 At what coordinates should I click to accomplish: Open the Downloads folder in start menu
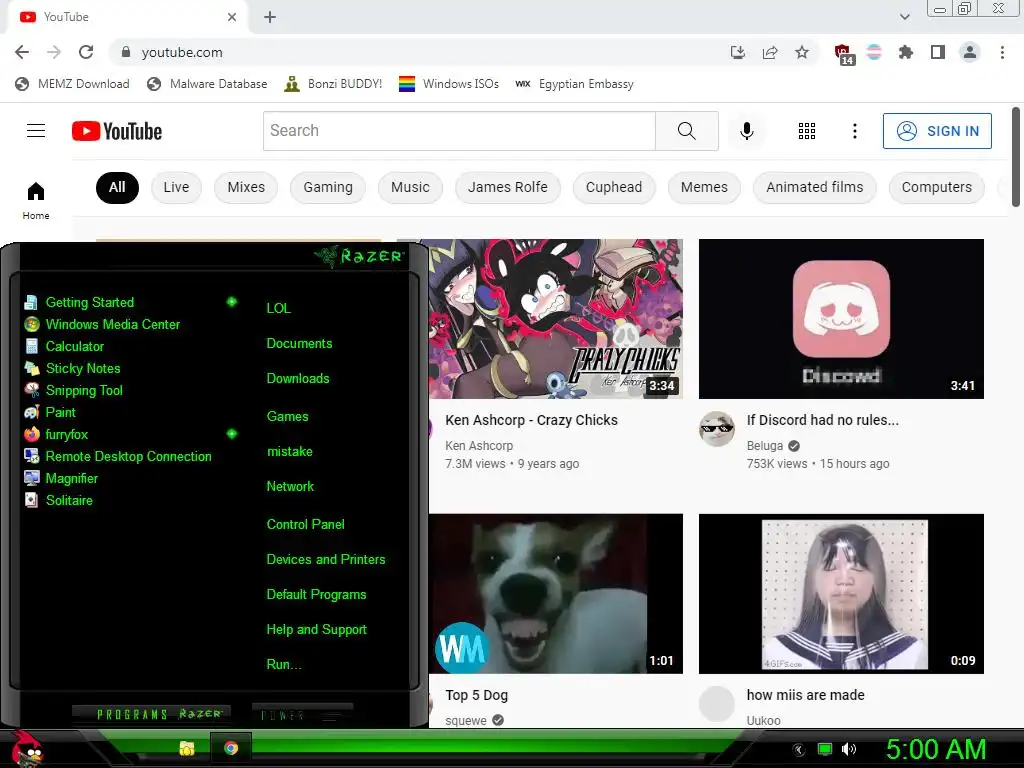coord(298,378)
